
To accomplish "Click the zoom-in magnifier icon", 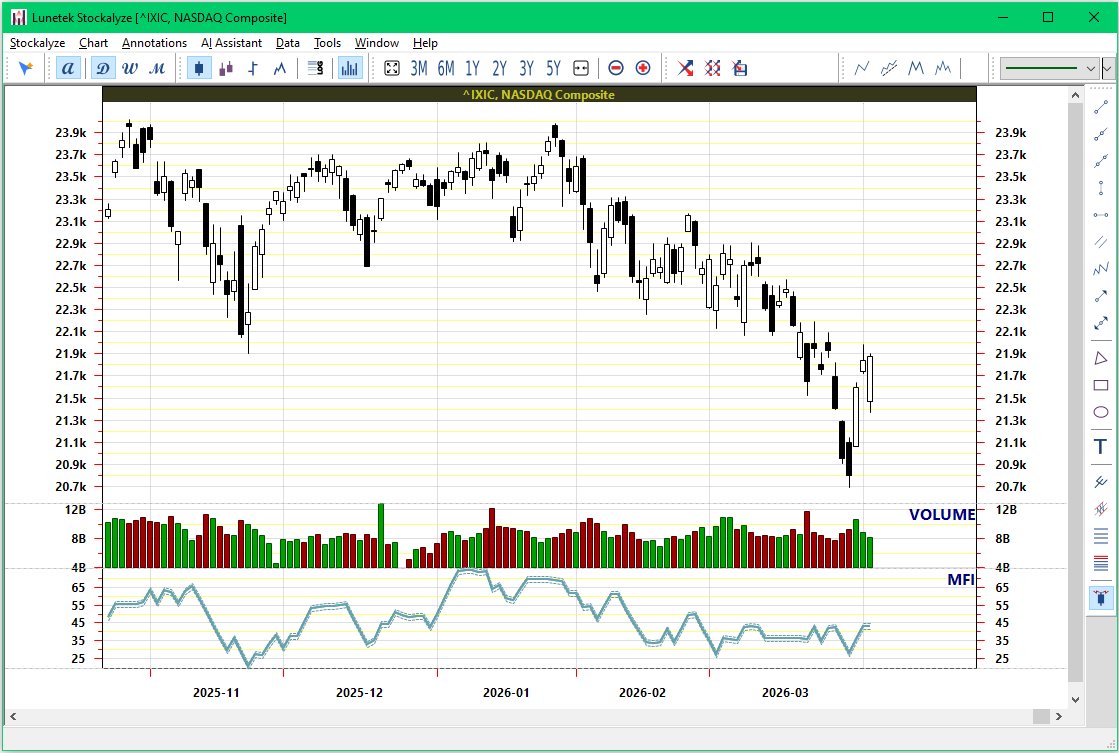I will [x=643, y=68].
